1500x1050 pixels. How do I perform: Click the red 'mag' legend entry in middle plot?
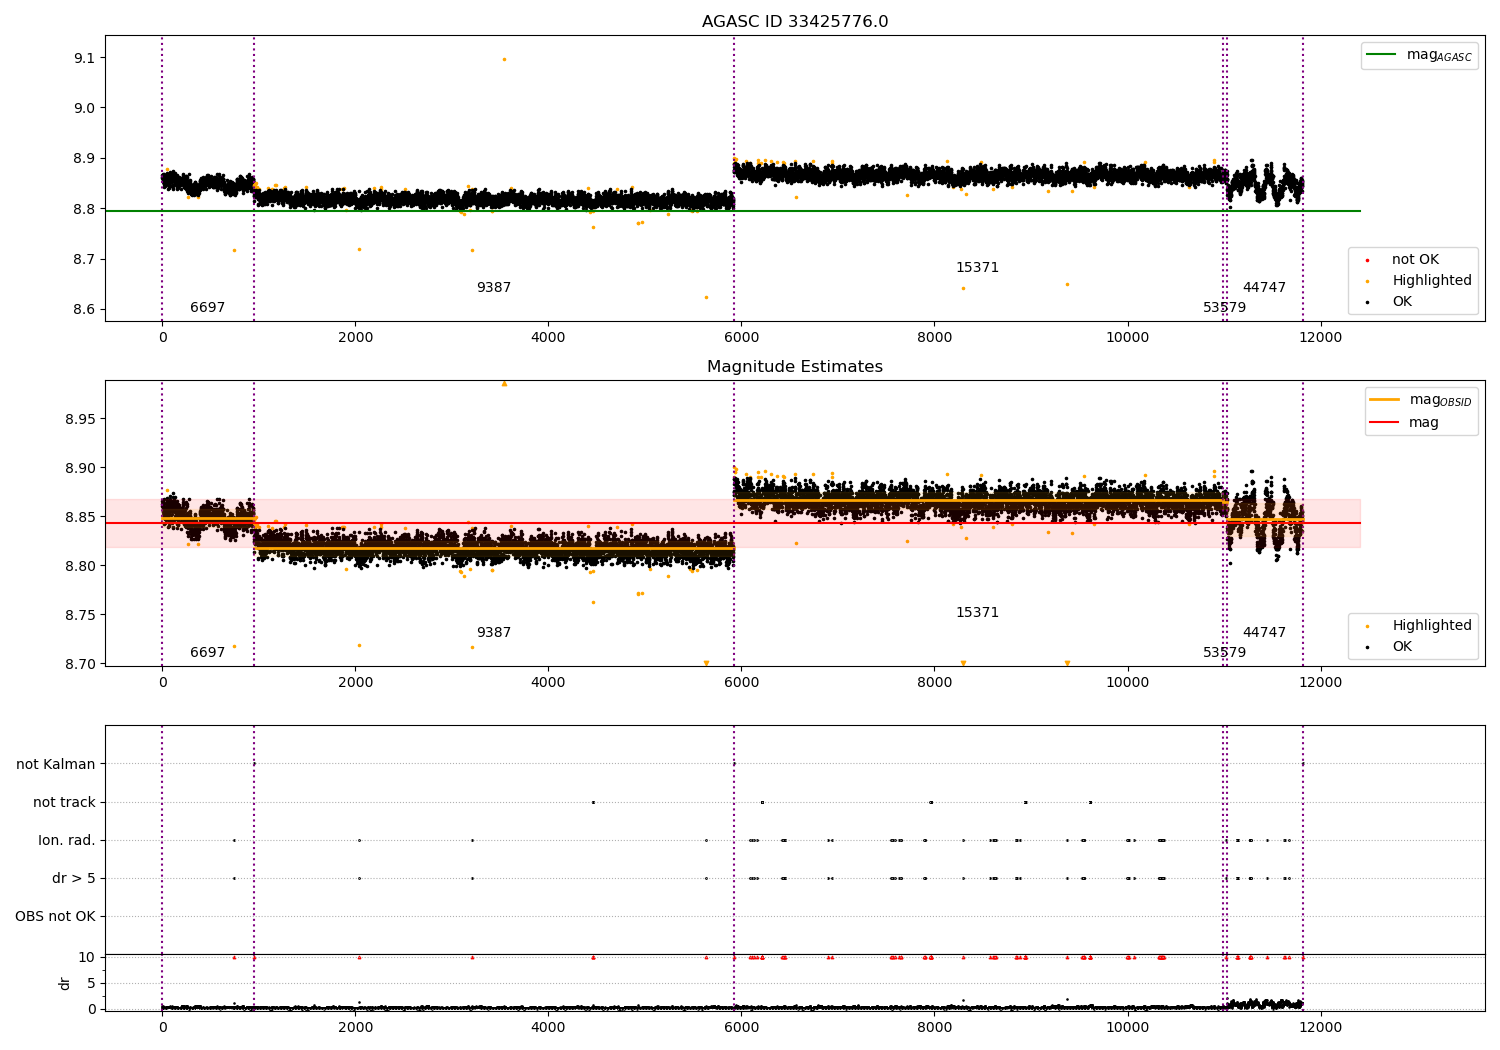coord(1404,423)
